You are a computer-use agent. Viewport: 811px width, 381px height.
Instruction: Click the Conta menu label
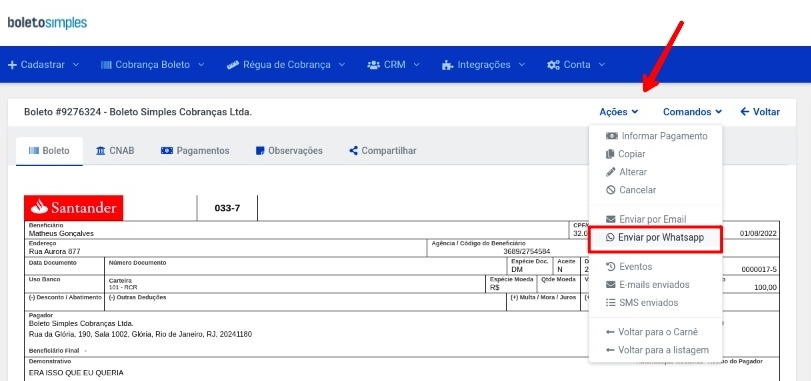tap(577, 65)
